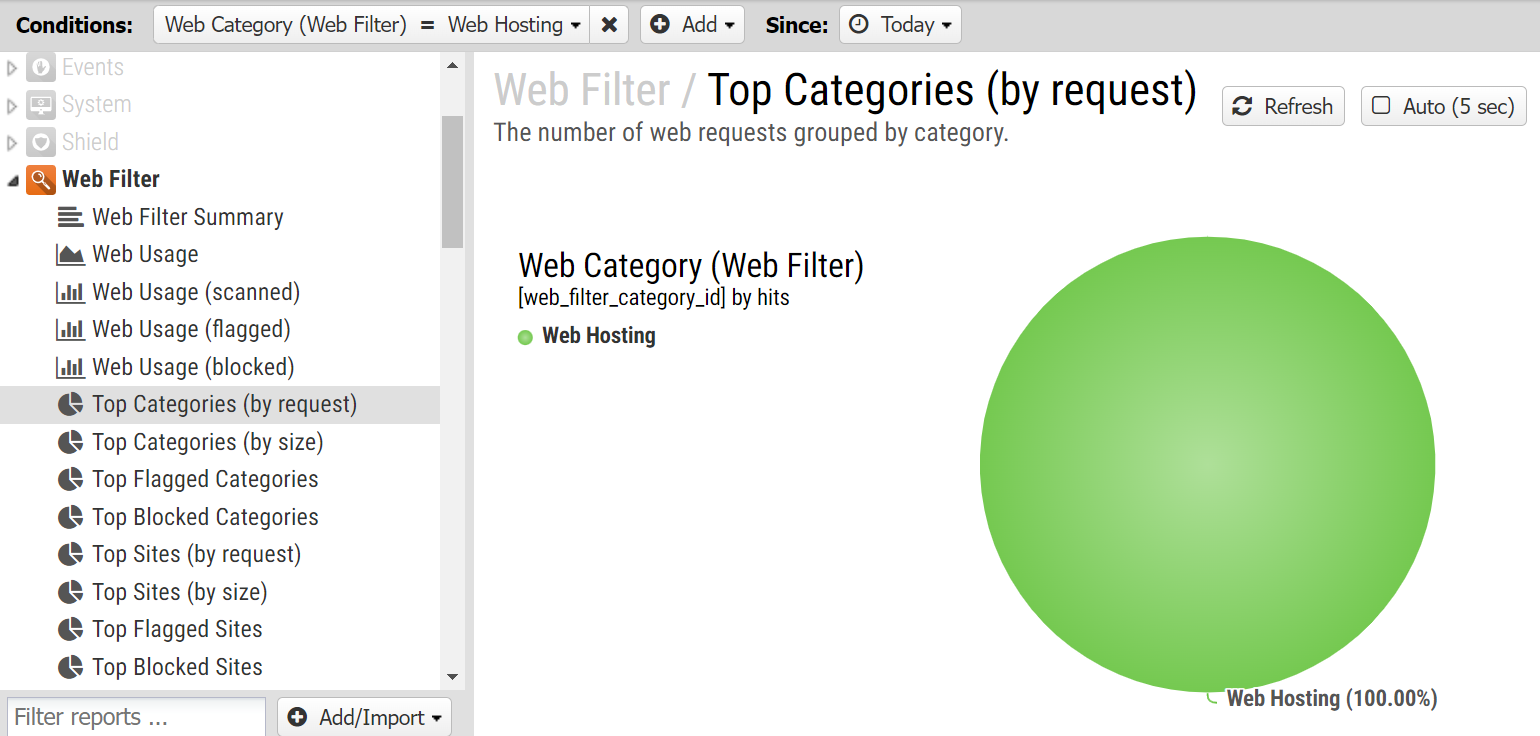Click the Events clock icon
This screenshot has width=1540, height=736.
41,68
